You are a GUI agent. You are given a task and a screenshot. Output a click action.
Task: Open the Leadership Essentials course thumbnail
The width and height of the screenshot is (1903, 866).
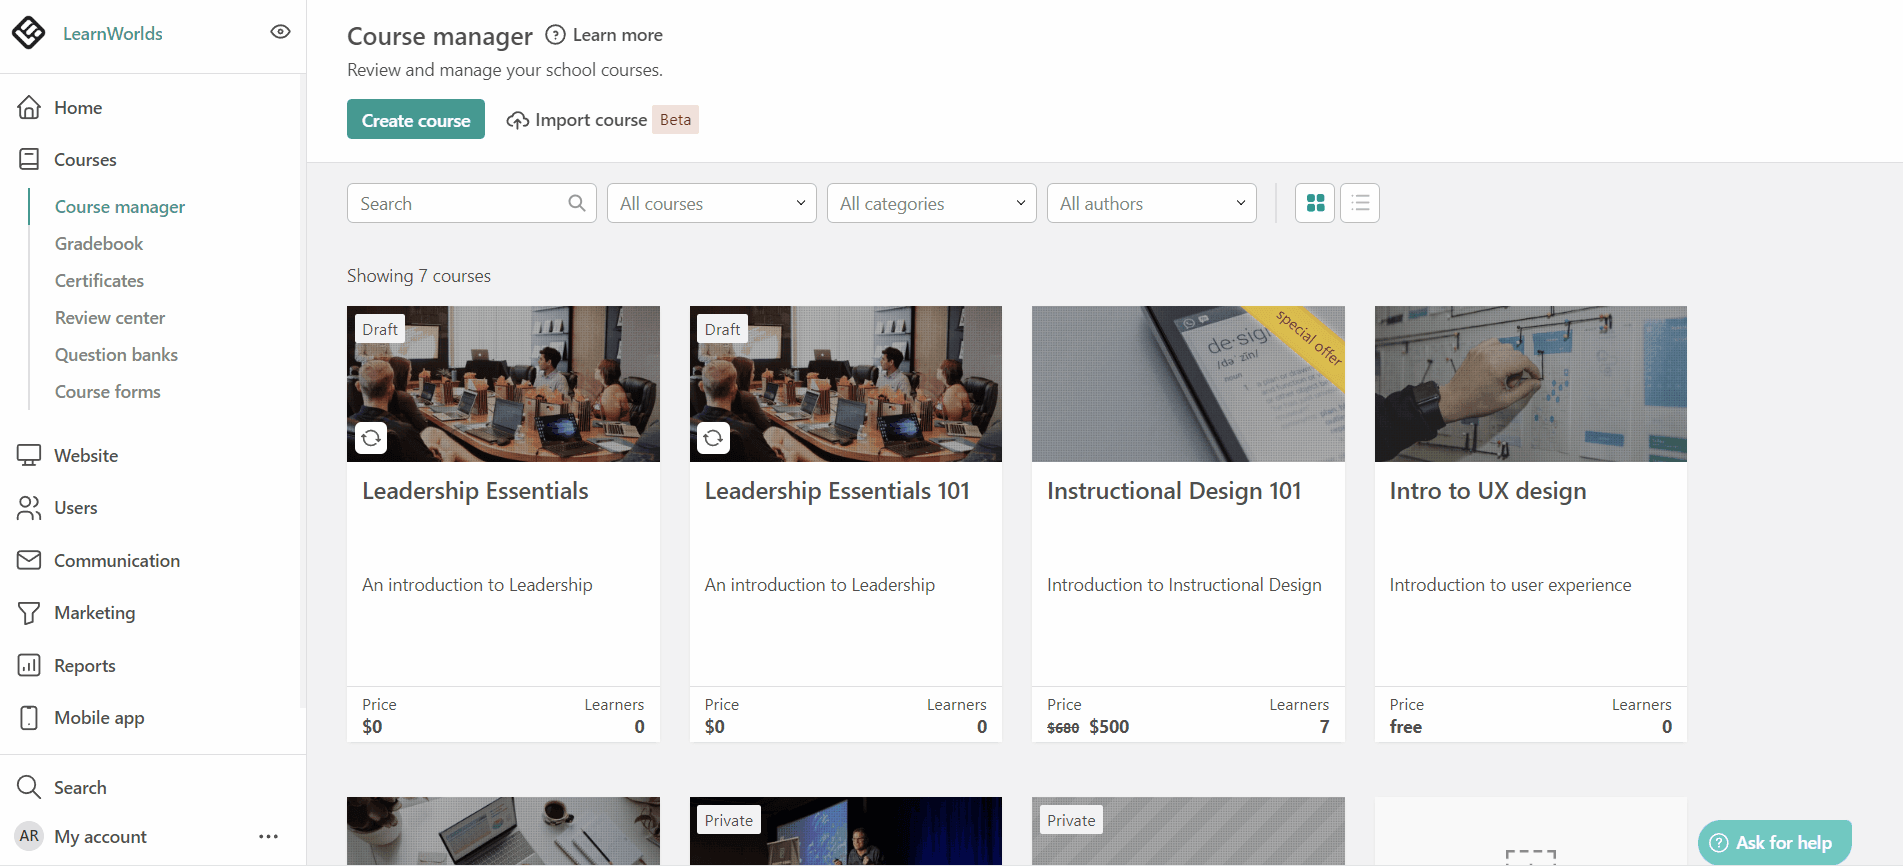pos(503,384)
